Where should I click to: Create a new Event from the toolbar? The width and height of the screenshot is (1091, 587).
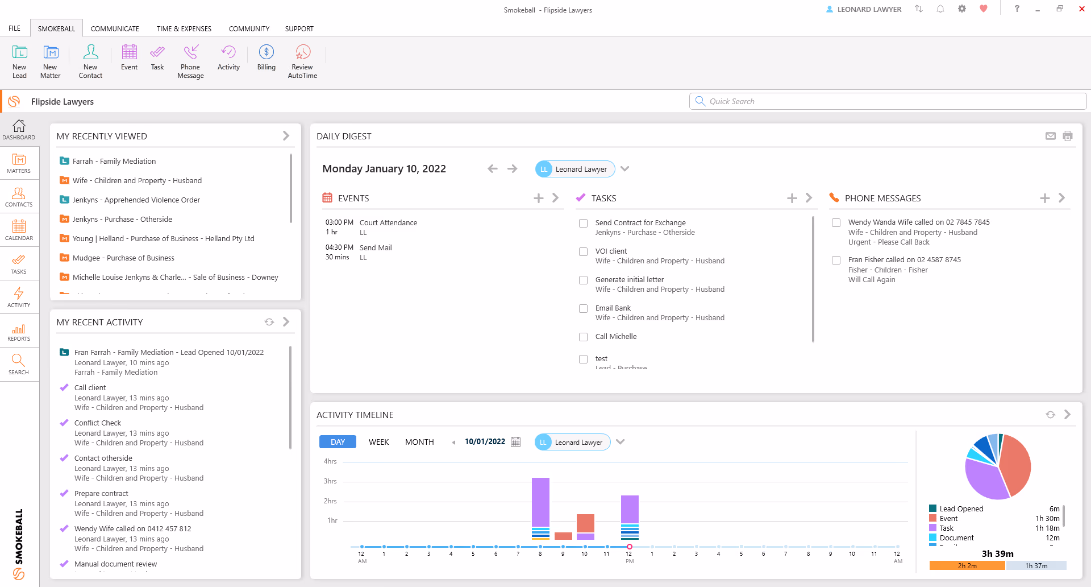(x=128, y=60)
